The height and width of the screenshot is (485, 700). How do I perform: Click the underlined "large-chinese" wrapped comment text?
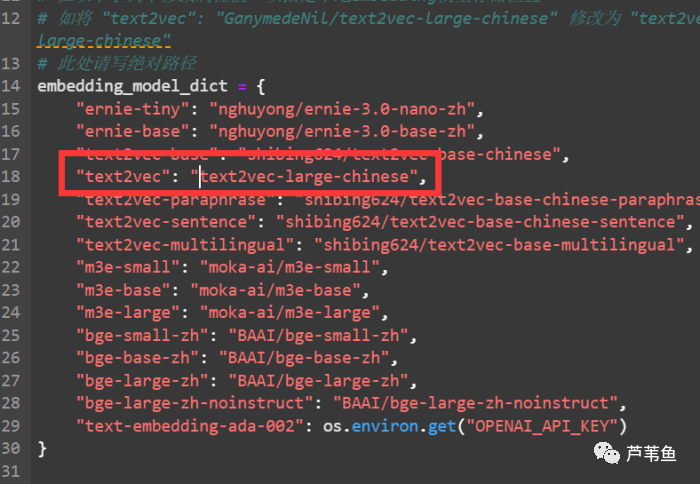(104, 41)
